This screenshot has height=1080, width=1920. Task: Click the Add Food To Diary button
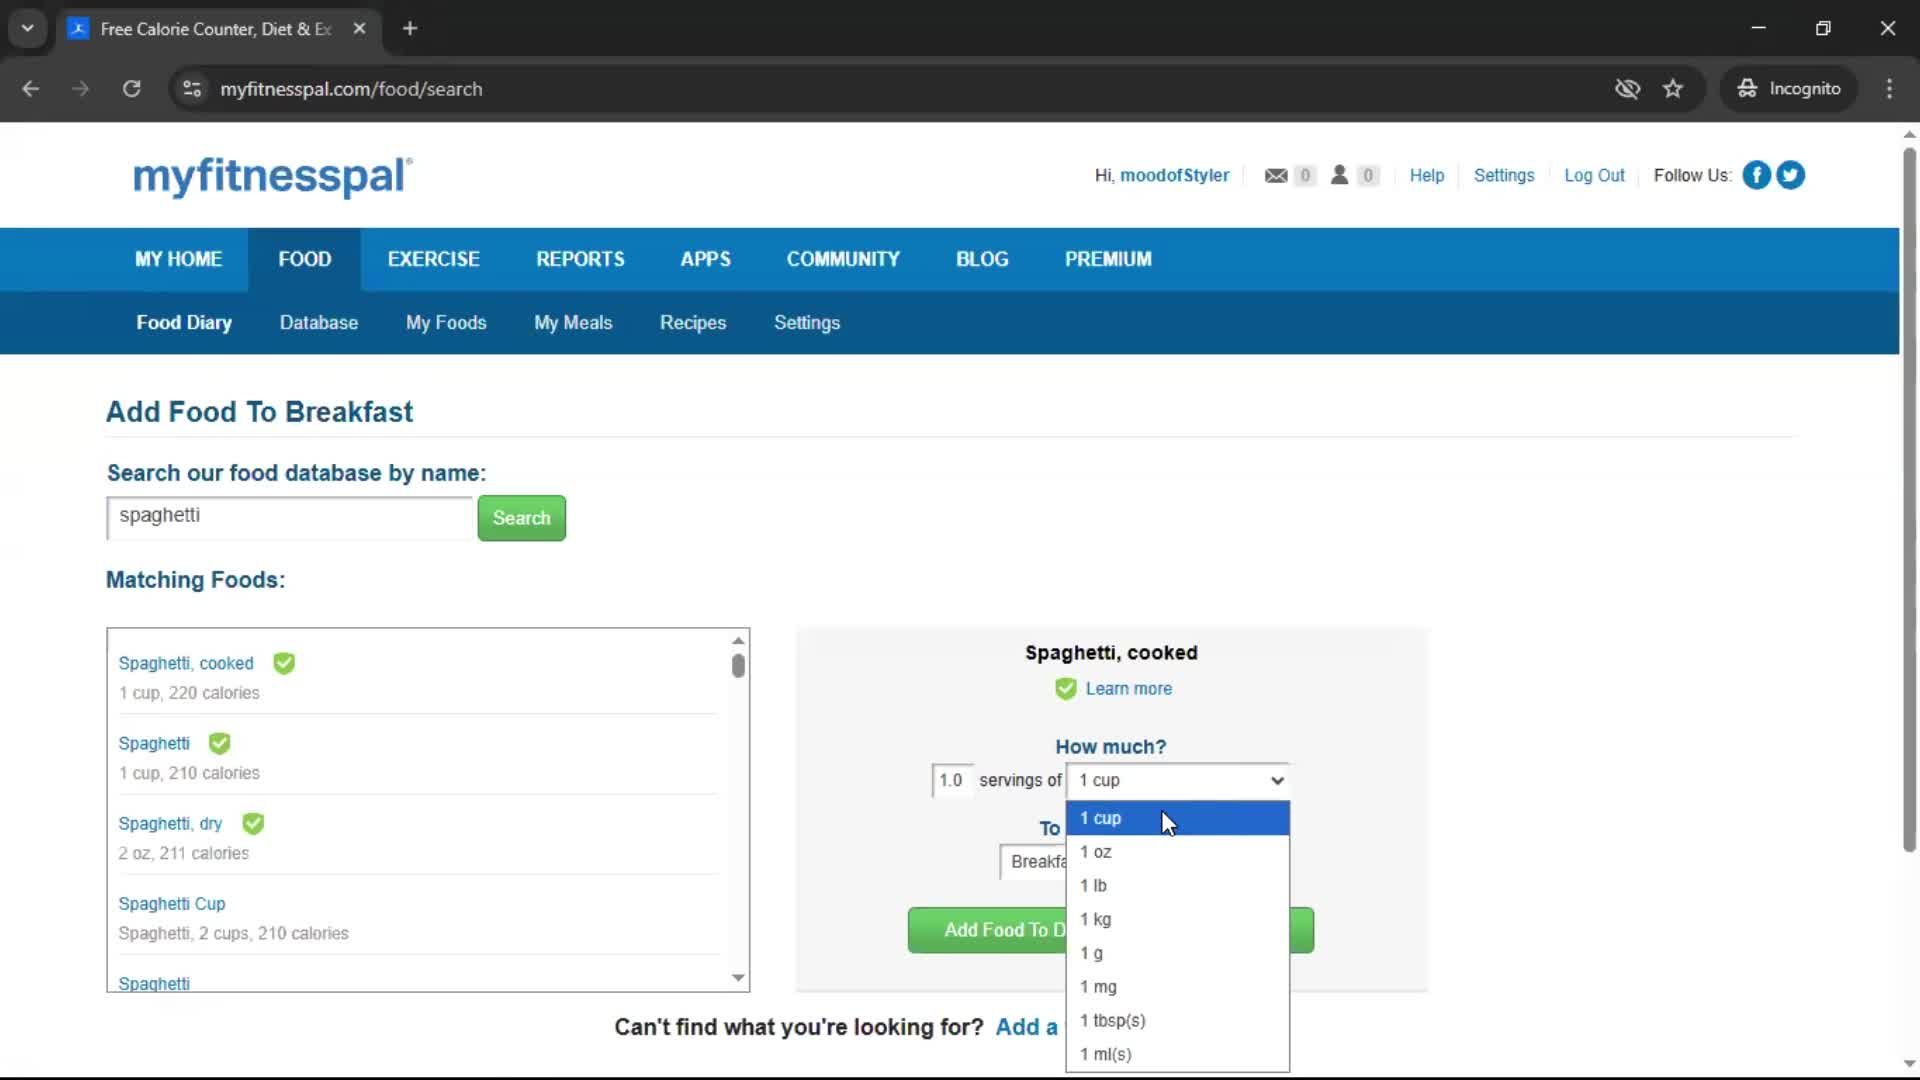[x=988, y=930]
